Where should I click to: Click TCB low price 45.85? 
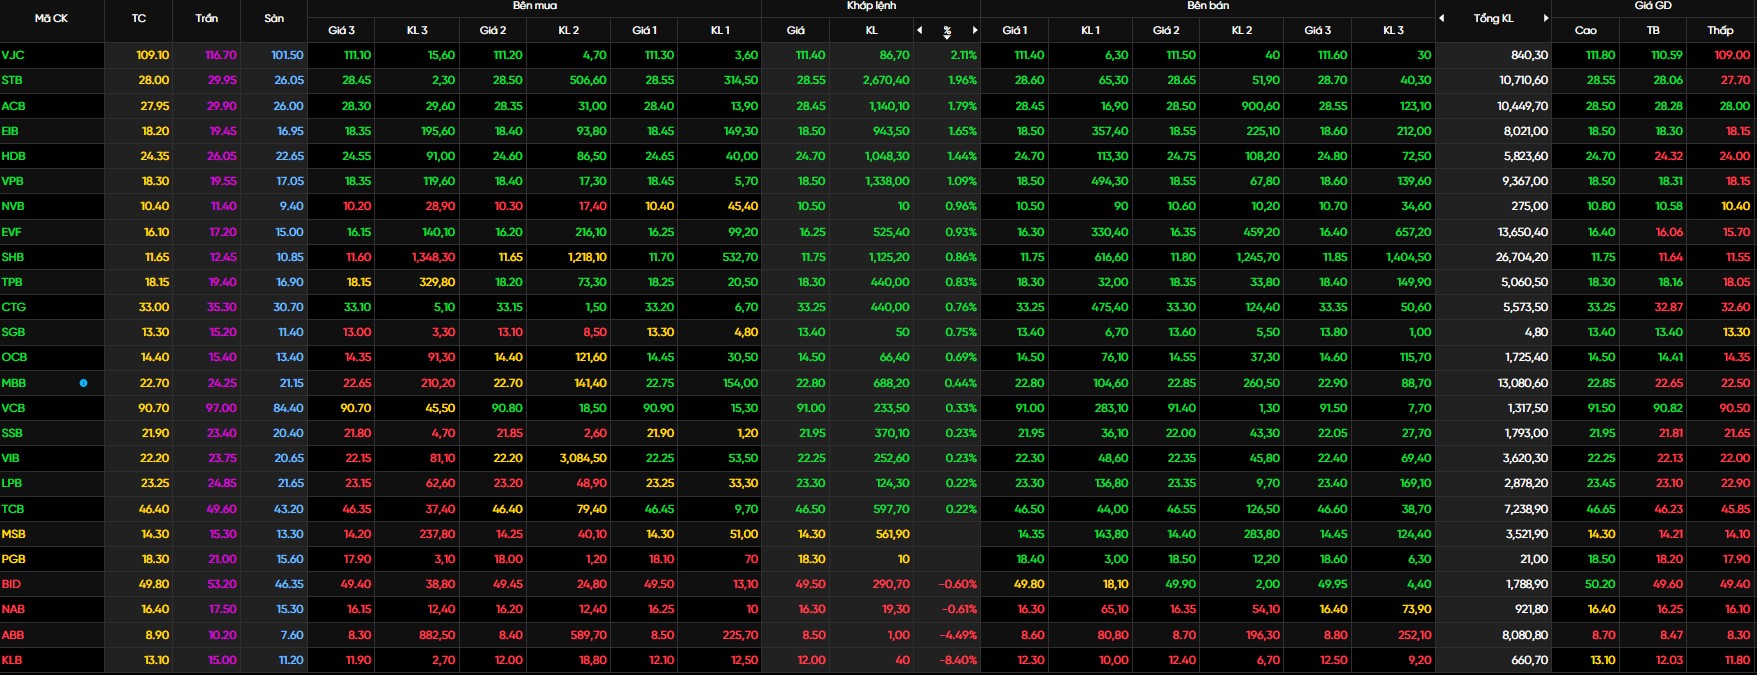(1735, 509)
